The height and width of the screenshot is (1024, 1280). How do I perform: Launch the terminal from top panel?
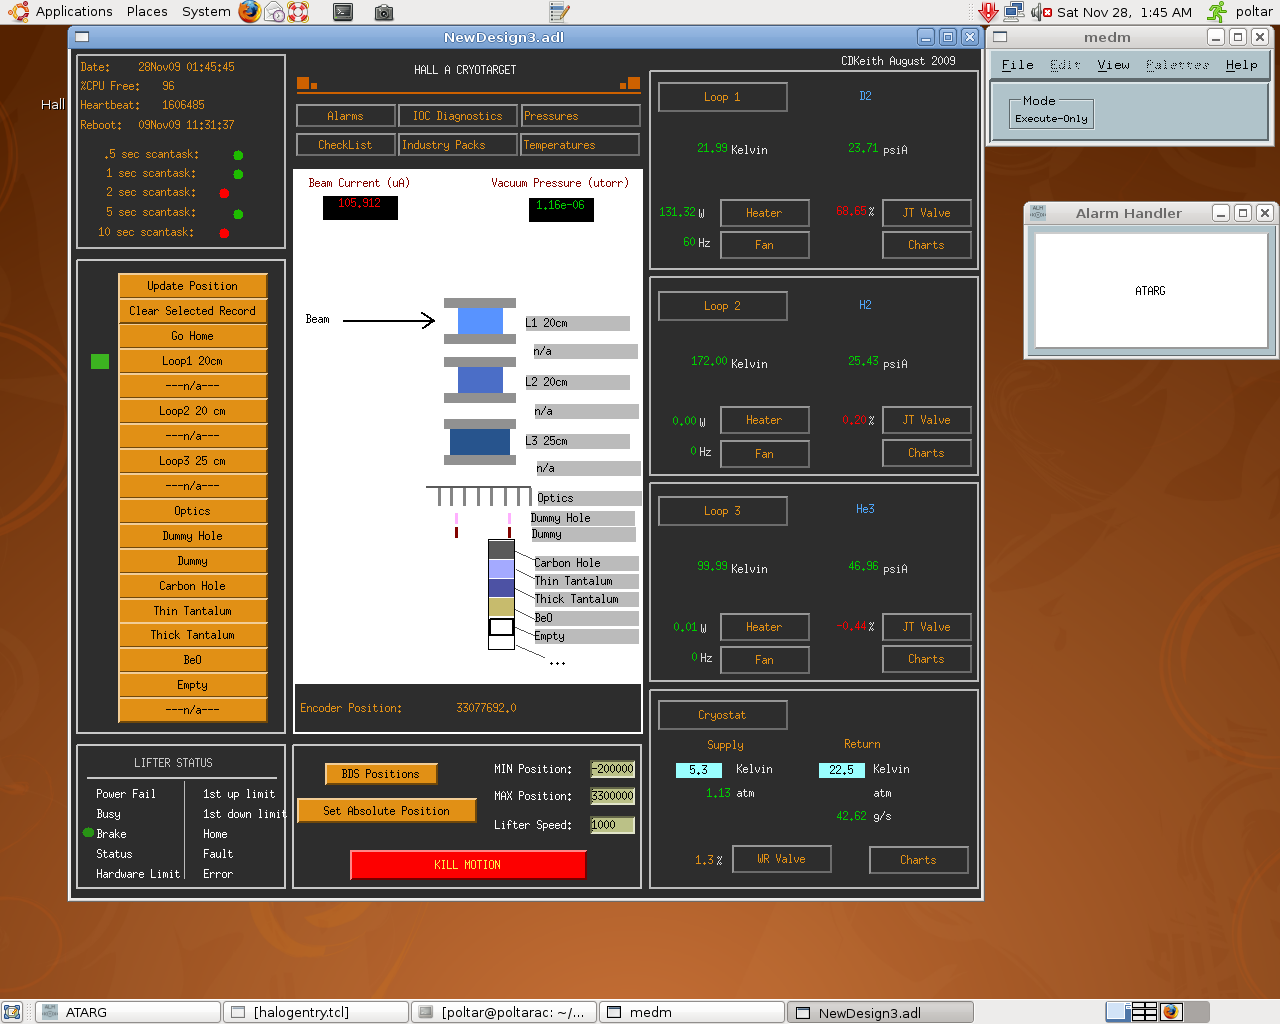pos(343,12)
